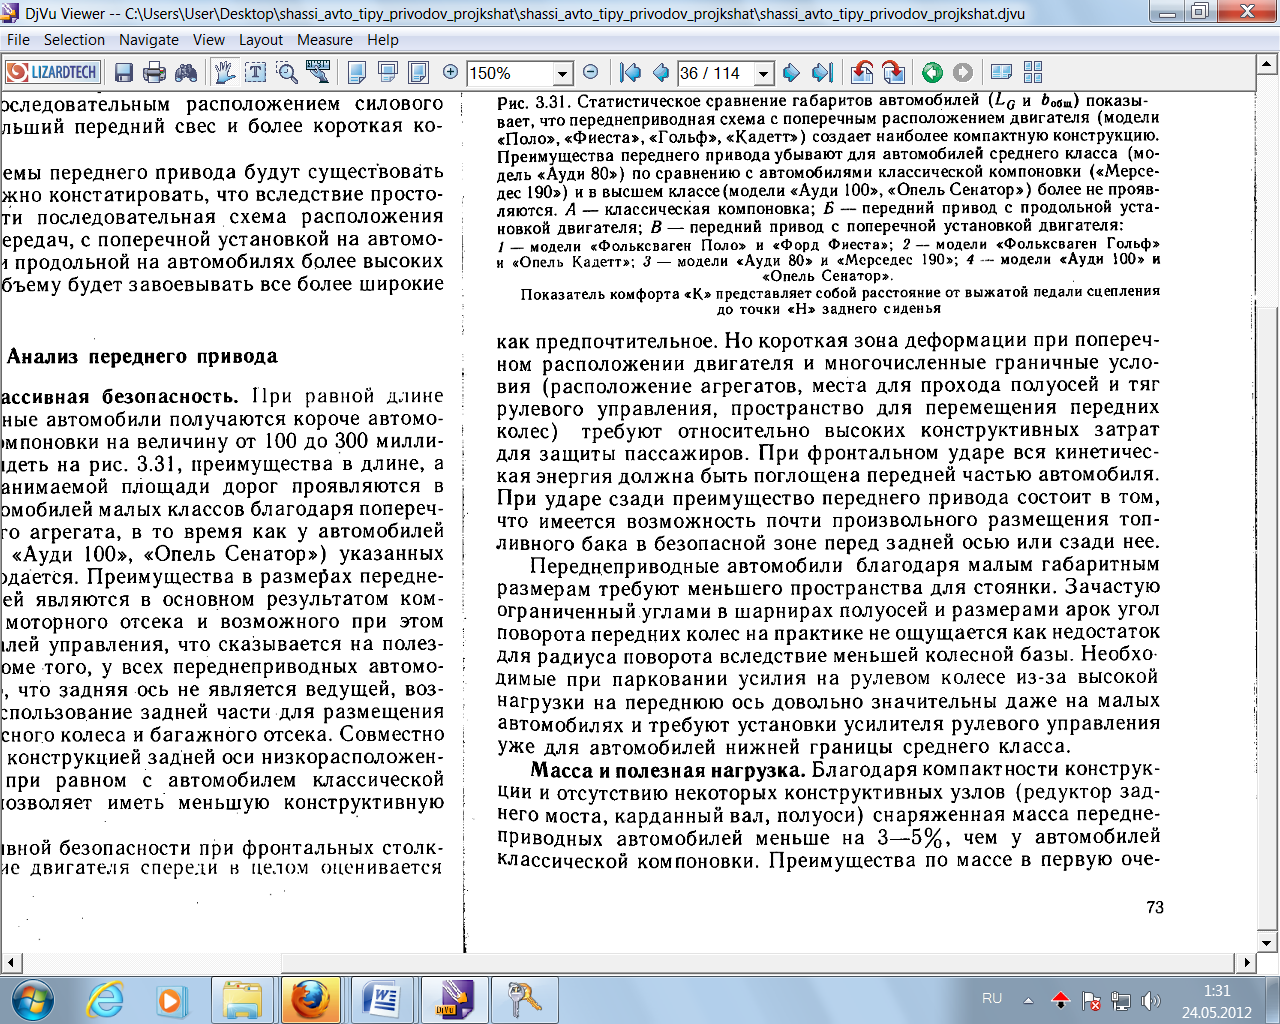Switch to continuous layout icon

387,72
